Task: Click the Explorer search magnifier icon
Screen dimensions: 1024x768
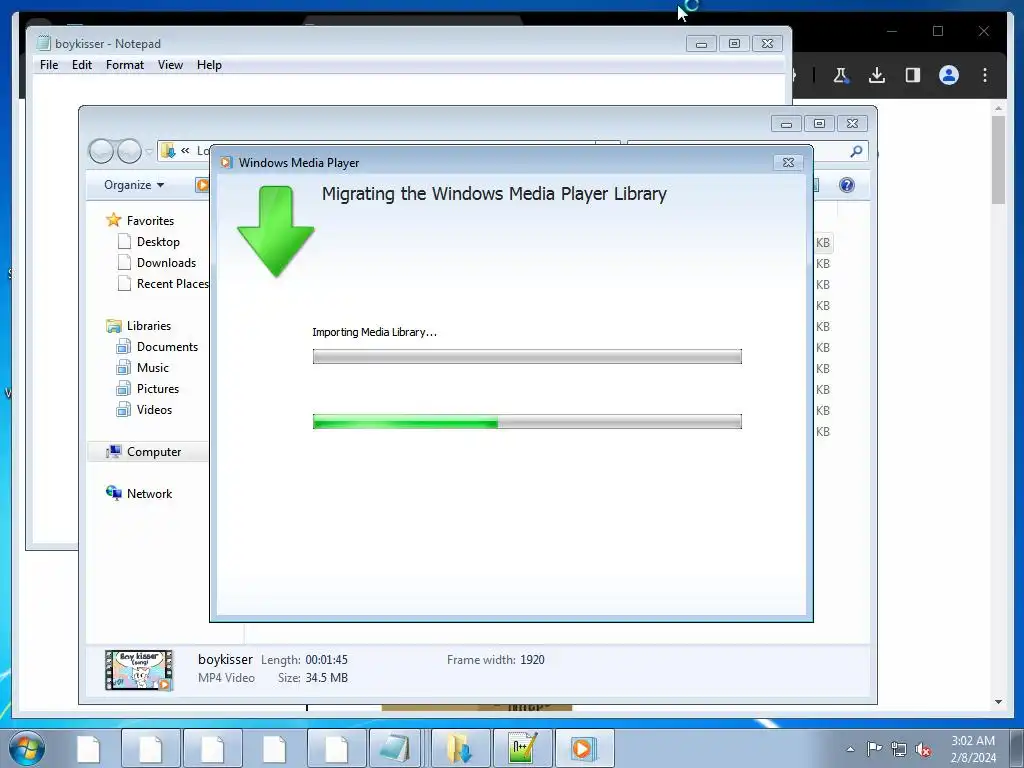Action: 856,152
